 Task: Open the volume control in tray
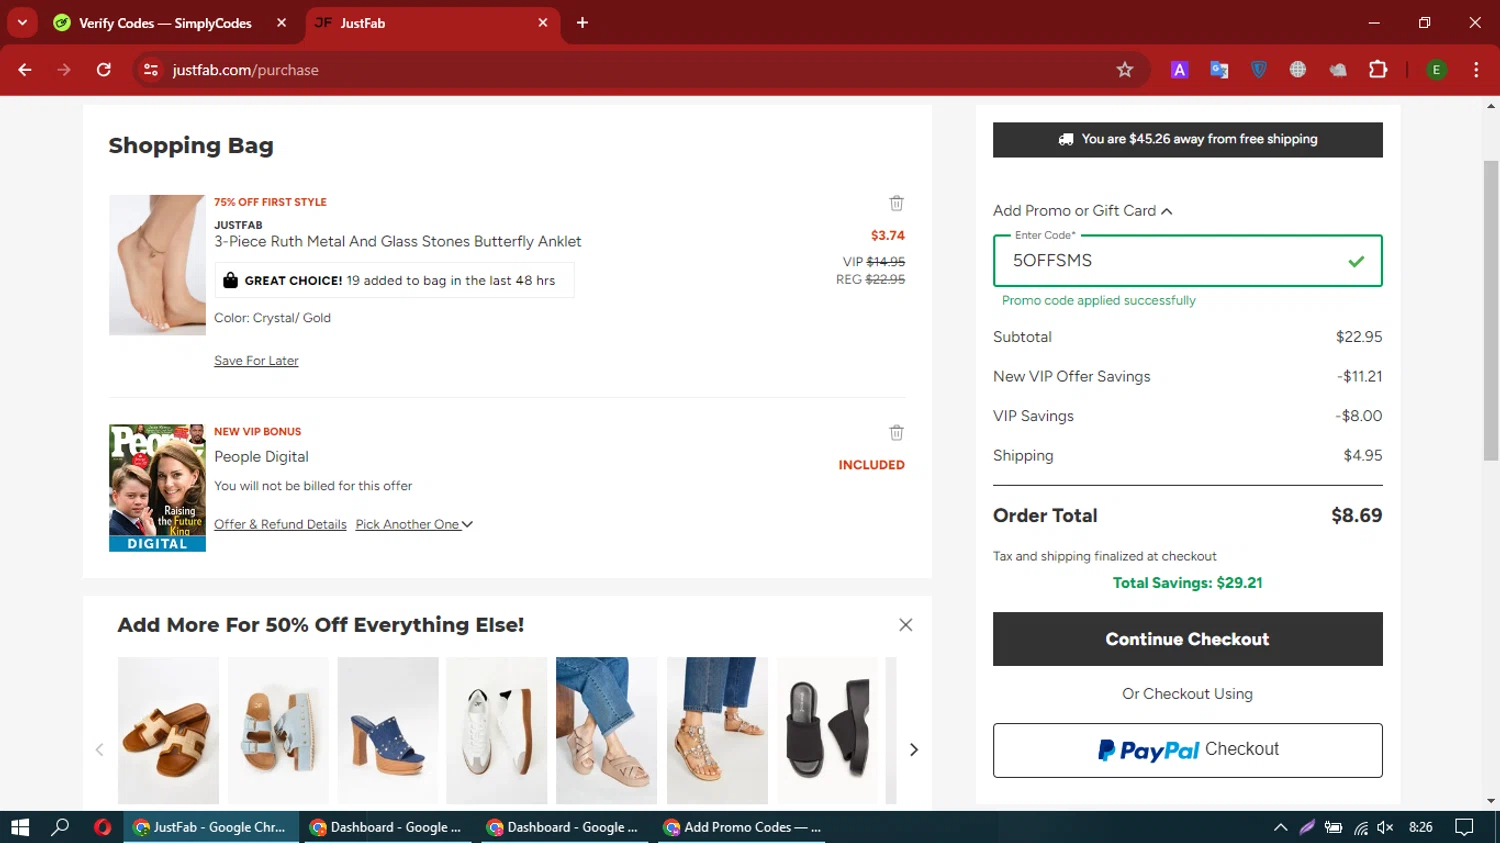[1385, 827]
